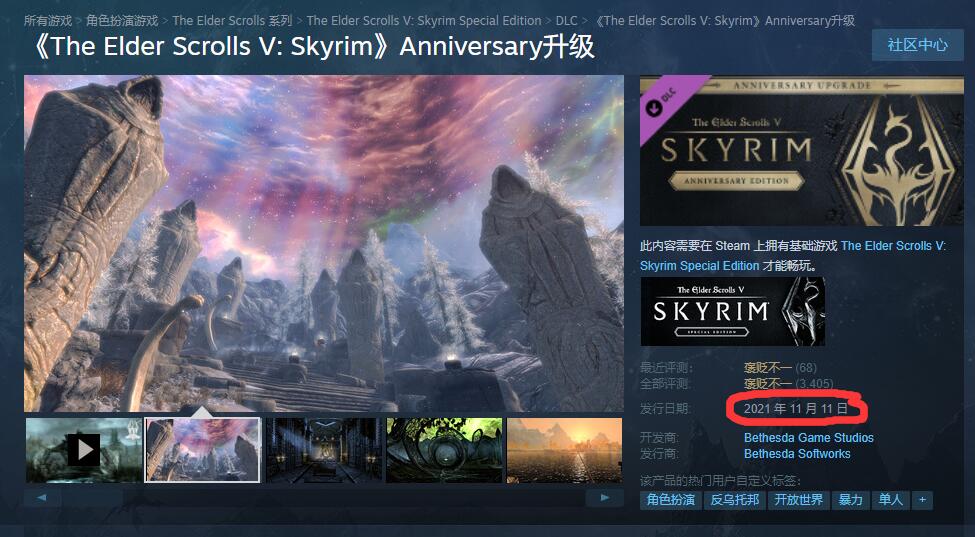Image resolution: width=975 pixels, height=537 pixels.
Task: Go to The Elder Scrolls 系列 breadcrumb
Action: (x=232, y=21)
